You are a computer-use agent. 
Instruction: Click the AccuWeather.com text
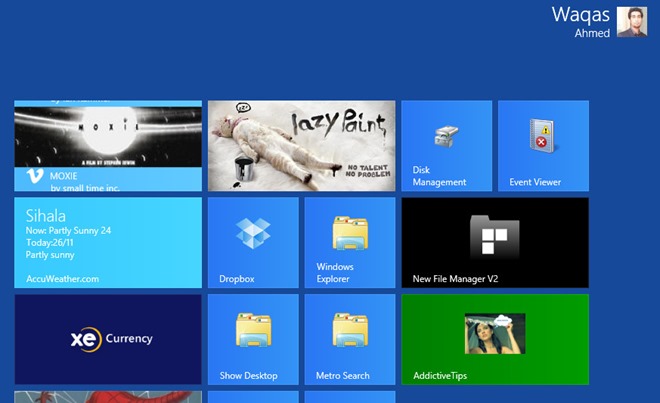click(62, 279)
